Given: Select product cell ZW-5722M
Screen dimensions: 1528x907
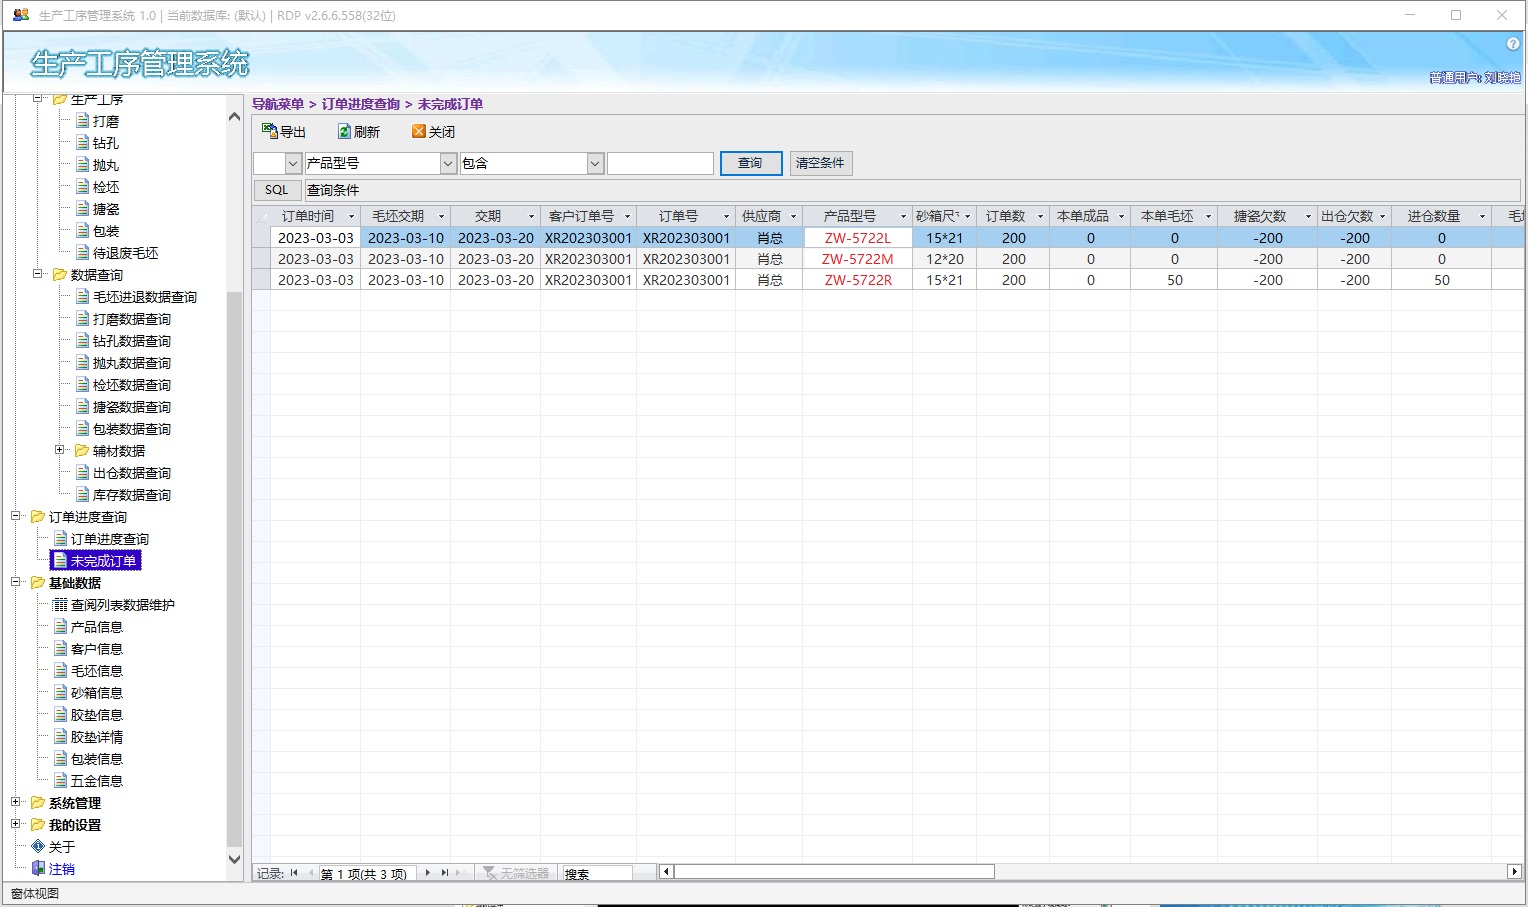Looking at the screenshot, I should 857,259.
